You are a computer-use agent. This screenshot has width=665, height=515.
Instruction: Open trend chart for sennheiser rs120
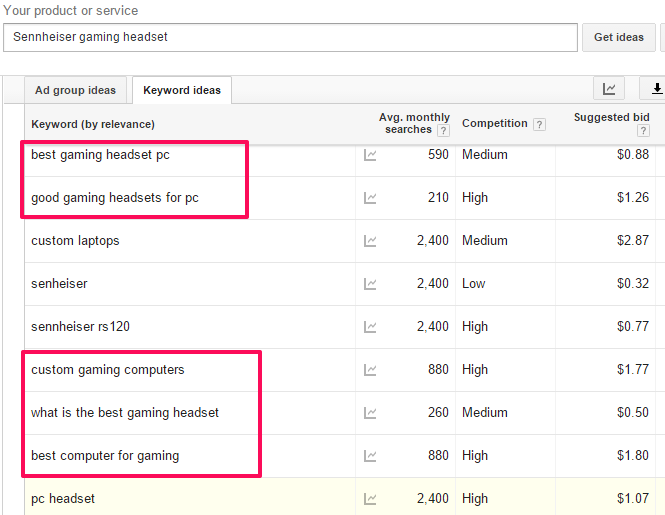point(370,327)
